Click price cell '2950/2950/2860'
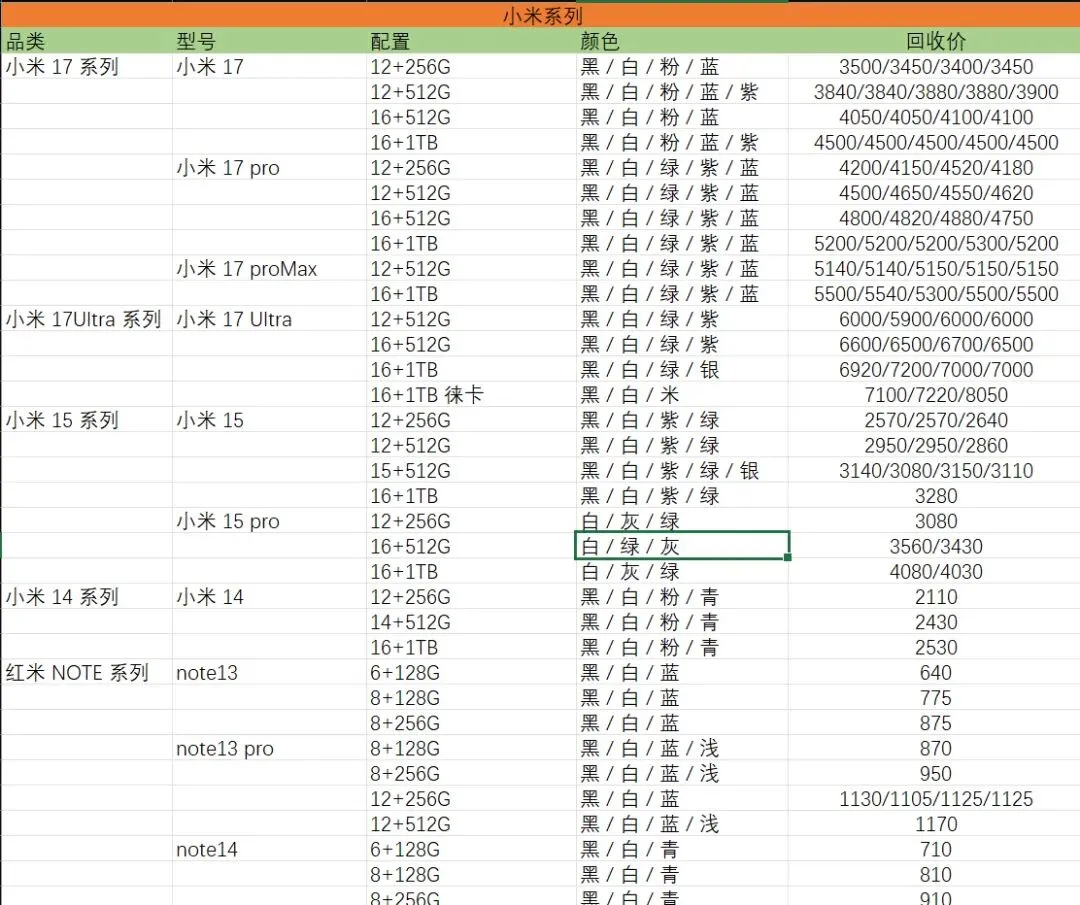This screenshot has width=1080, height=905. click(935, 446)
